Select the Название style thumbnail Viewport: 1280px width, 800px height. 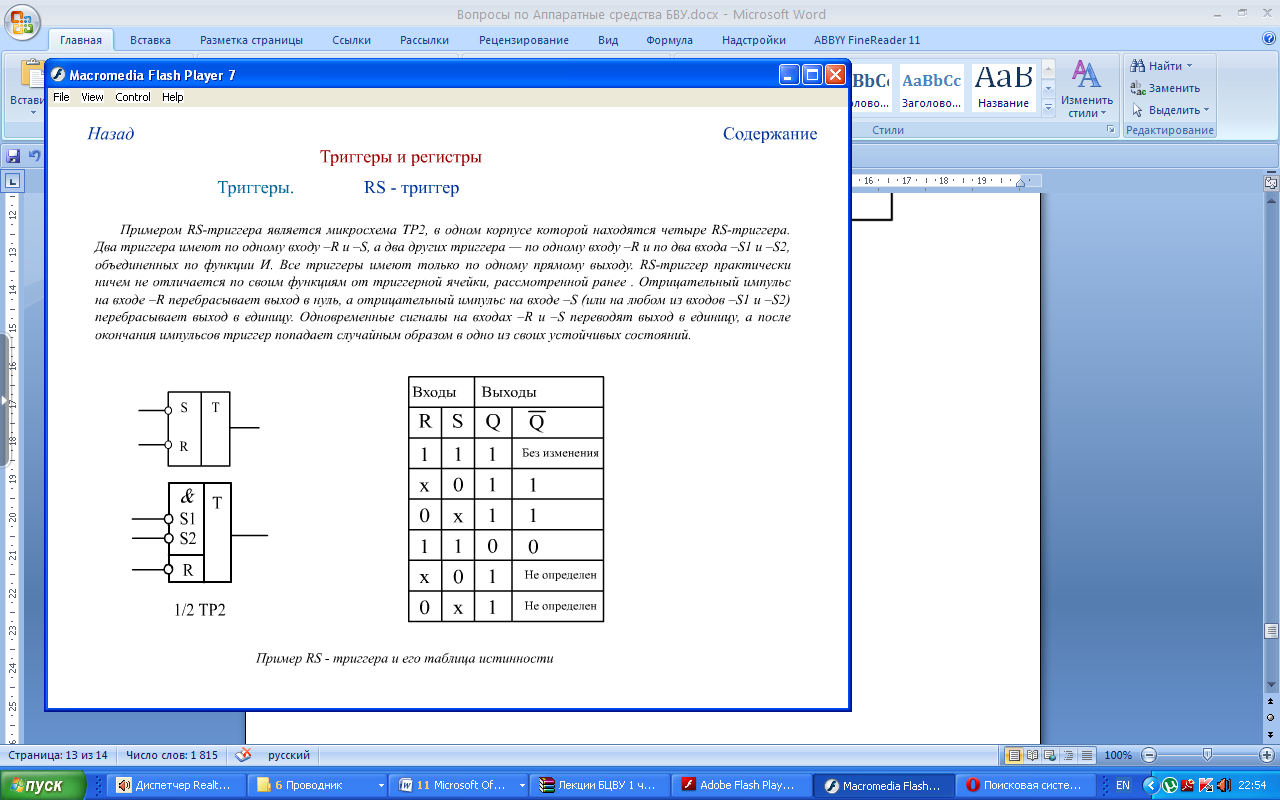click(x=1003, y=88)
